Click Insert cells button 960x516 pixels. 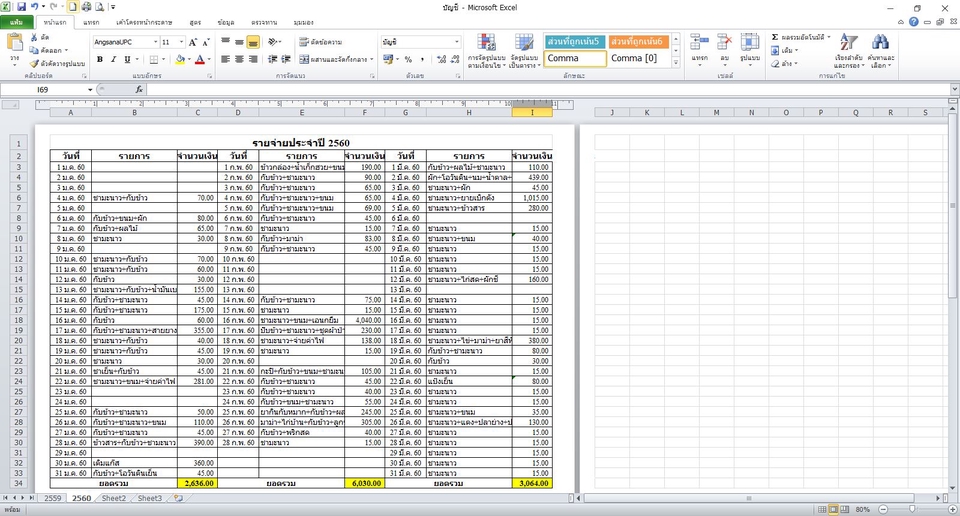tap(699, 48)
